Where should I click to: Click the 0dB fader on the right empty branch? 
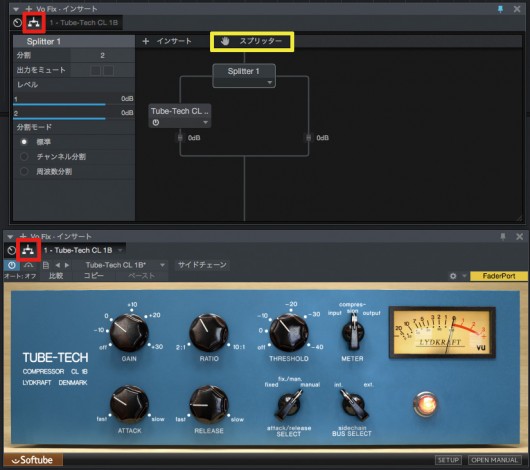(308, 138)
